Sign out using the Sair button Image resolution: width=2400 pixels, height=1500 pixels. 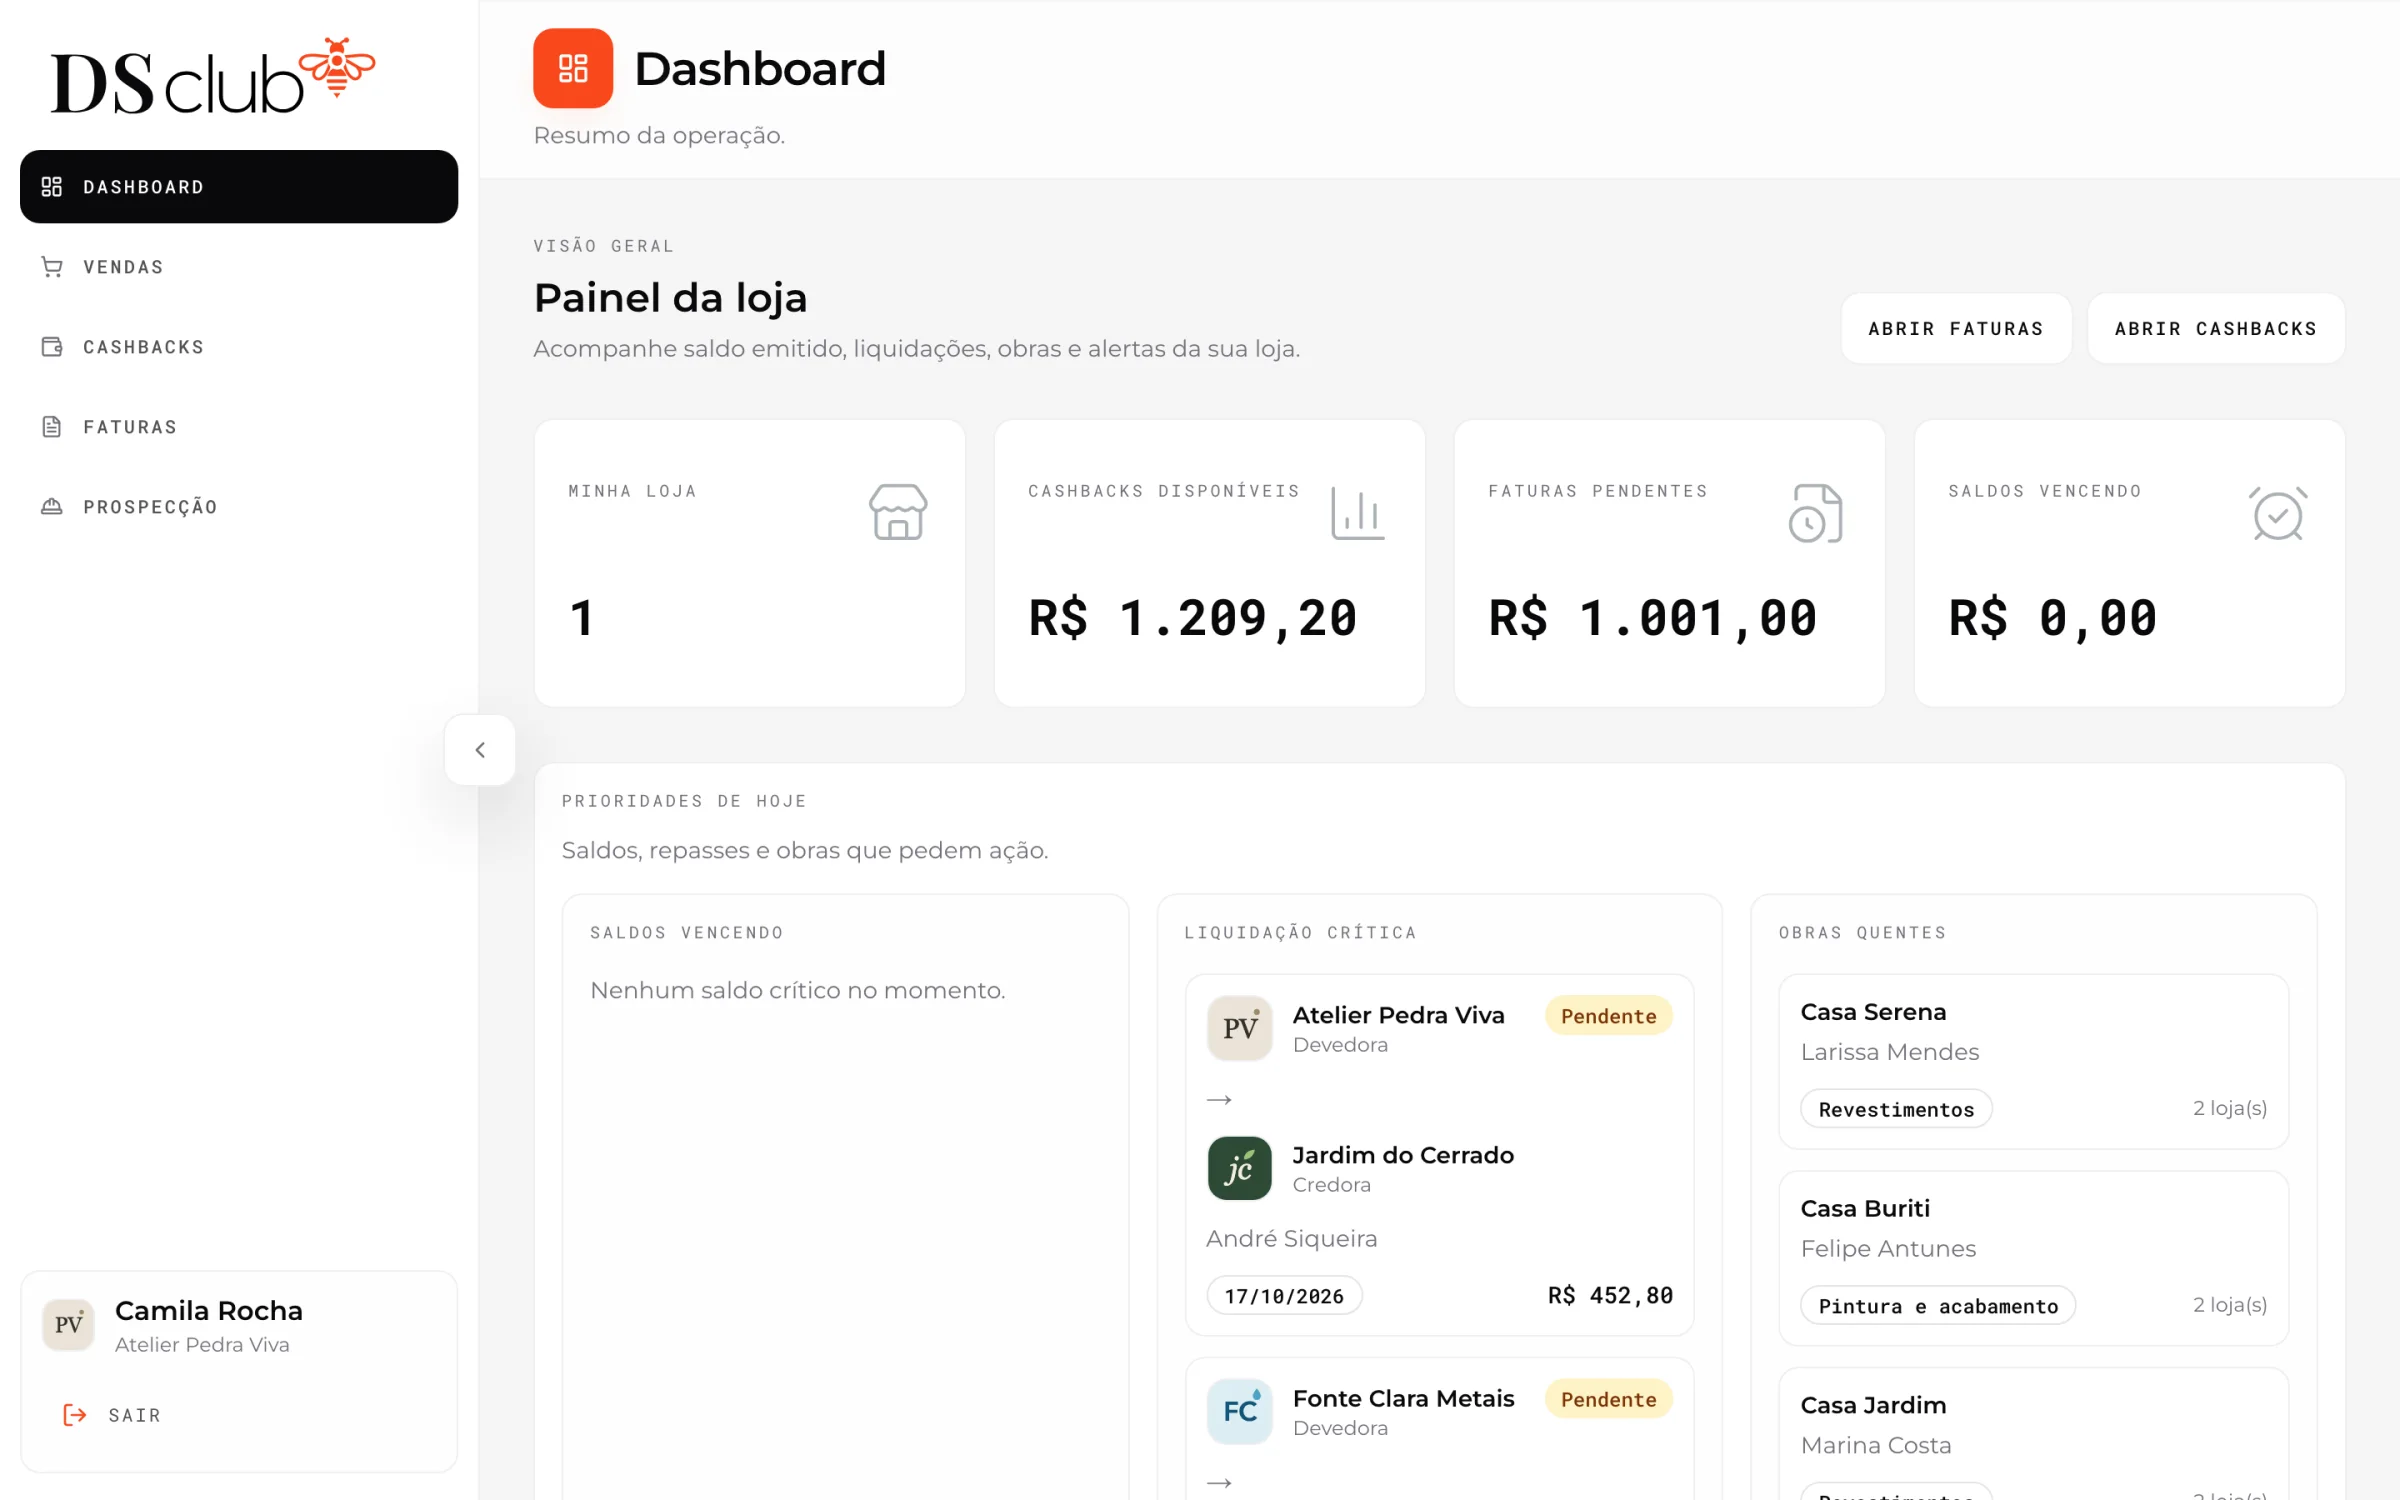(x=112, y=1415)
